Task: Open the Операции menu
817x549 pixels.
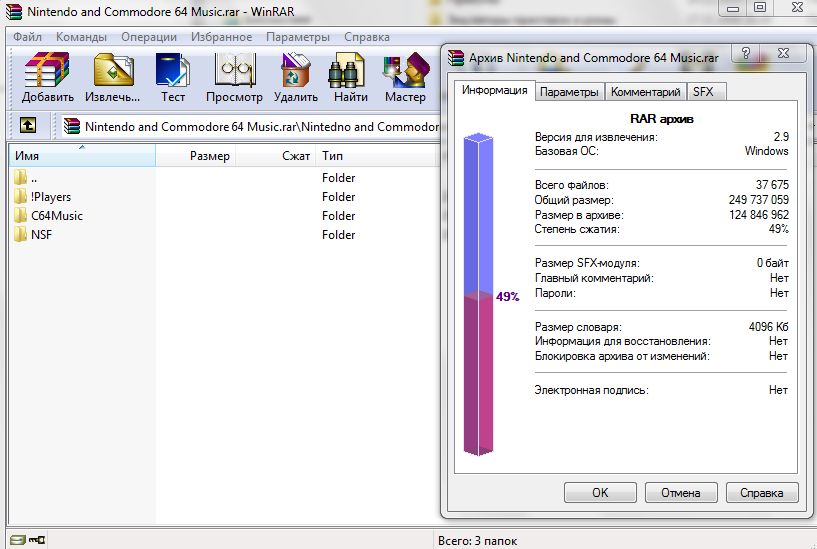Action: pyautogui.click(x=149, y=37)
